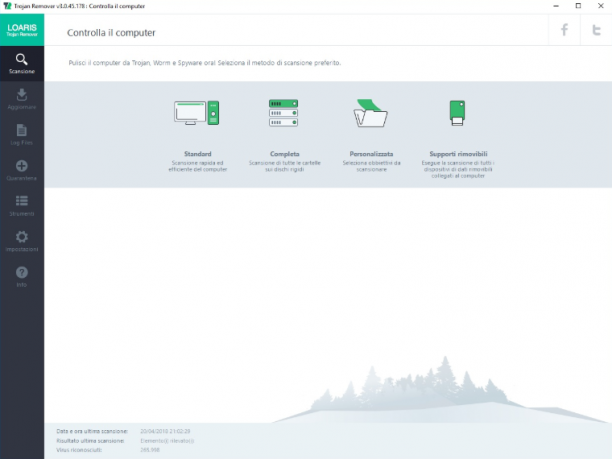Start Standard scan via computer icon

coord(197,113)
